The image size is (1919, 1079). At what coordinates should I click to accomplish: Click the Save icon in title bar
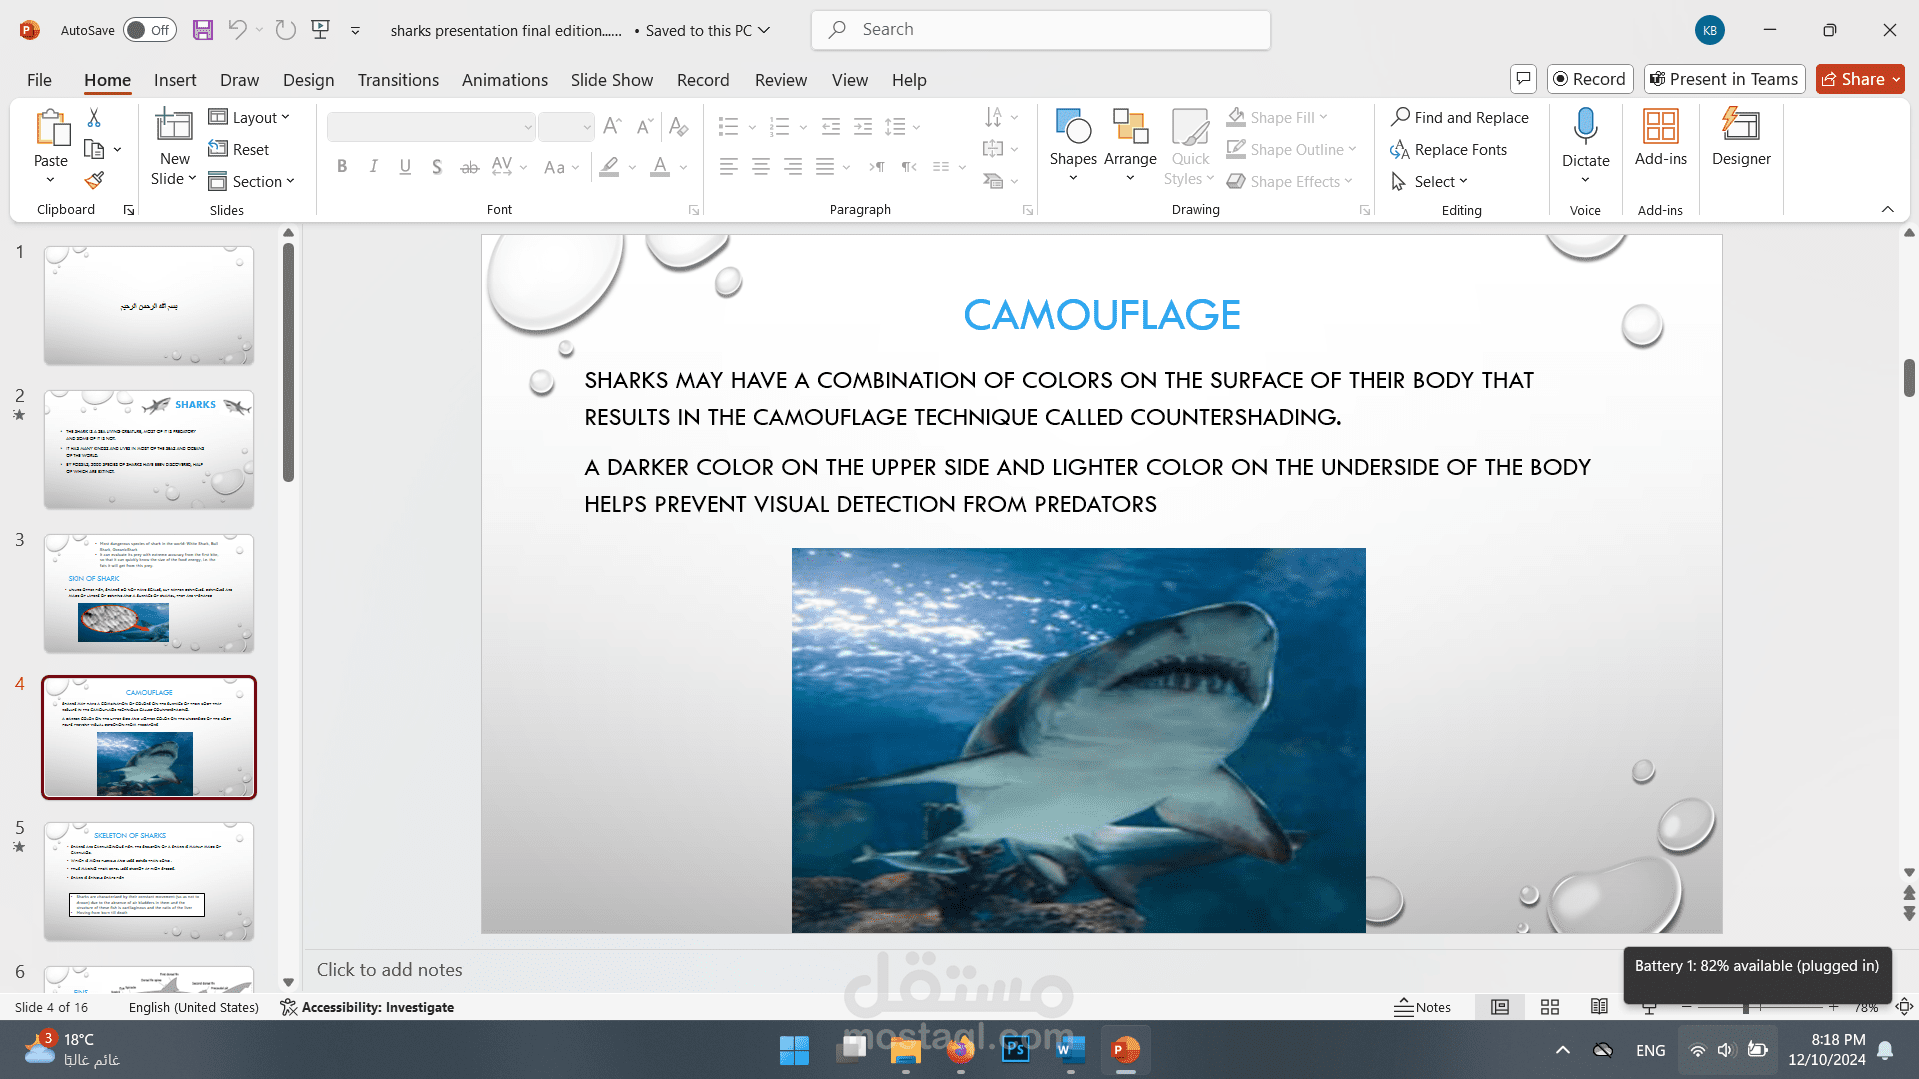point(203,30)
